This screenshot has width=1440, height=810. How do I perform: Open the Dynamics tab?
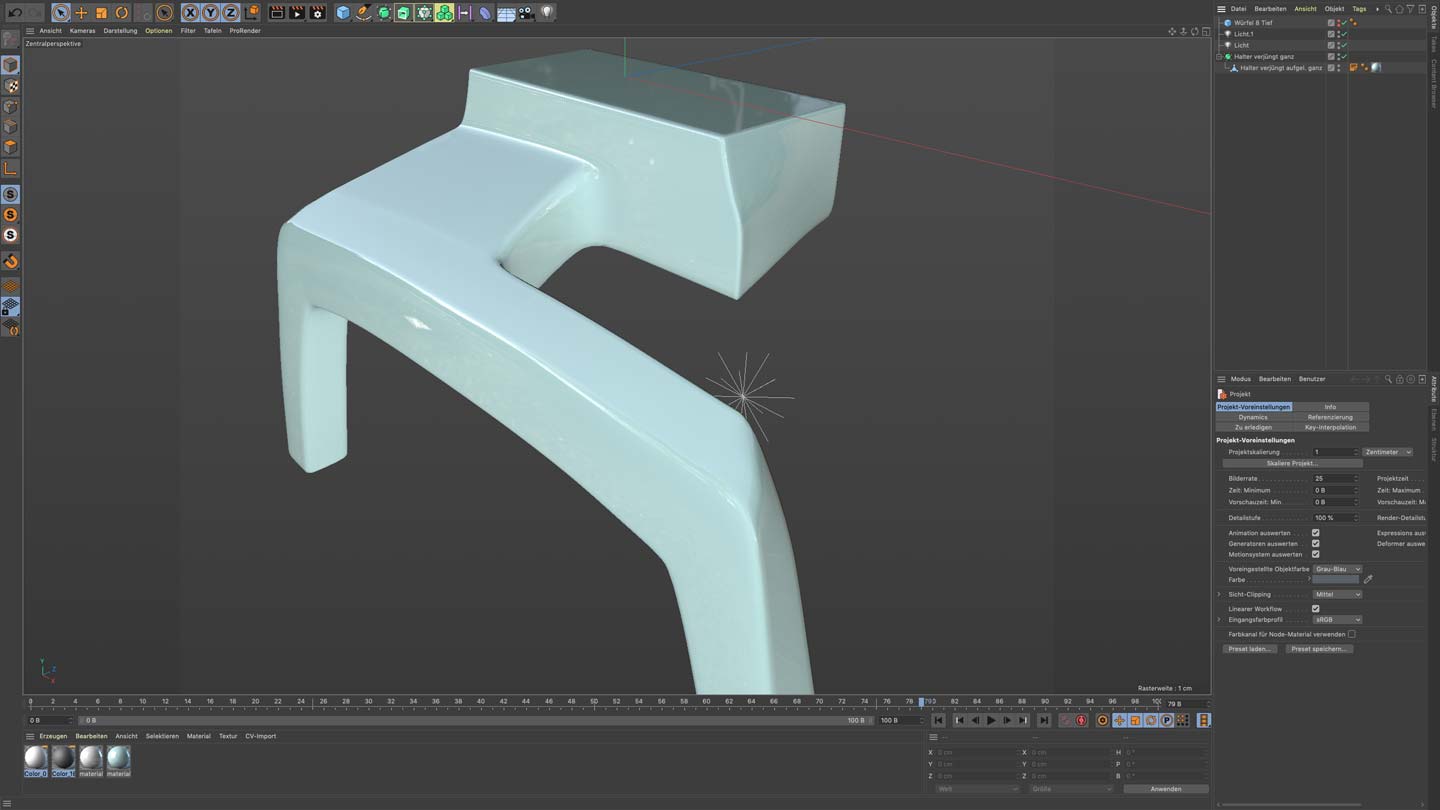(1253, 417)
